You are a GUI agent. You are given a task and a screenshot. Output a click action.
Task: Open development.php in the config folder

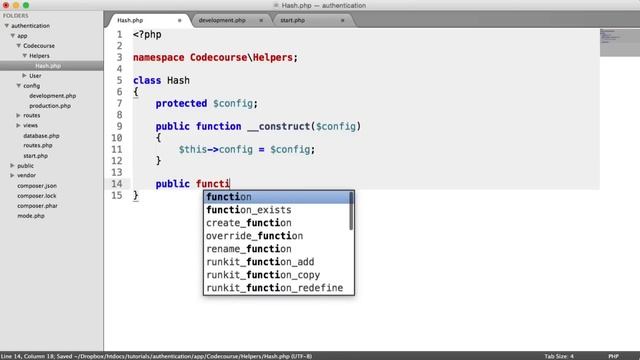click(52, 96)
